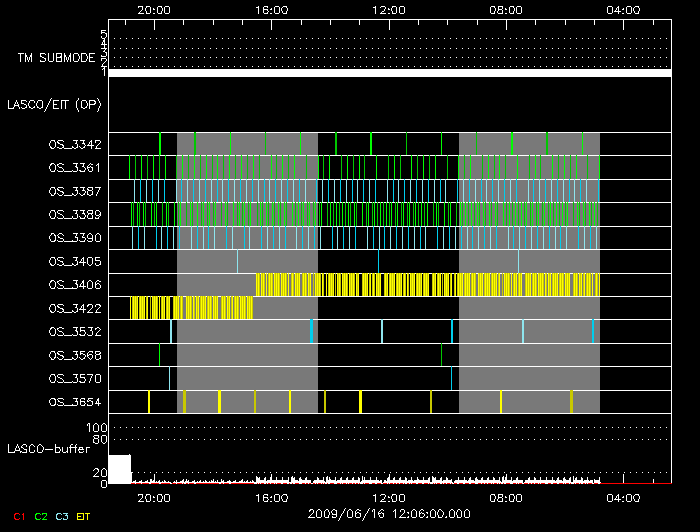This screenshot has width=700, height=532.
Task: Click the C3 legend entry
Action: pos(62,516)
